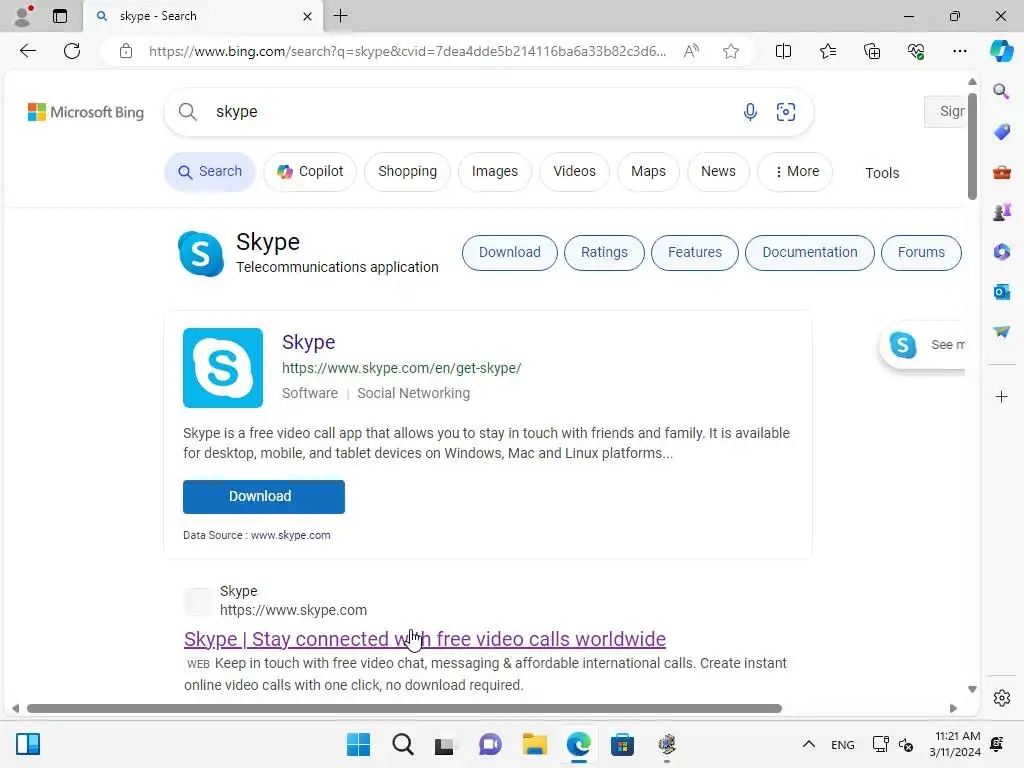Open search Tools options

point(882,173)
